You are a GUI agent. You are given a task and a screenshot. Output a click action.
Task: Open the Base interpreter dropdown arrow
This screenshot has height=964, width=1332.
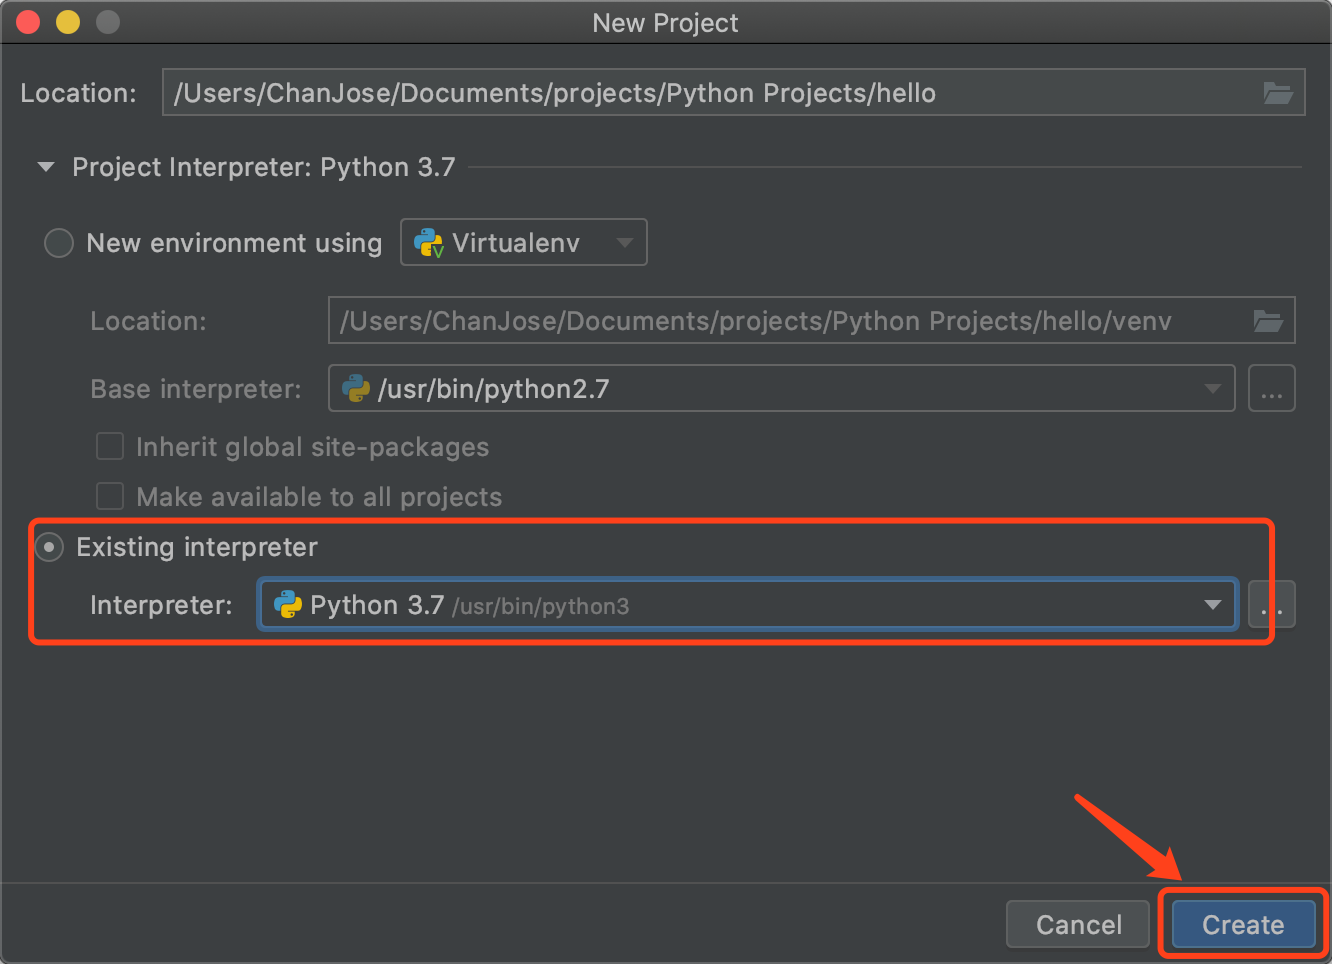coord(1213,389)
